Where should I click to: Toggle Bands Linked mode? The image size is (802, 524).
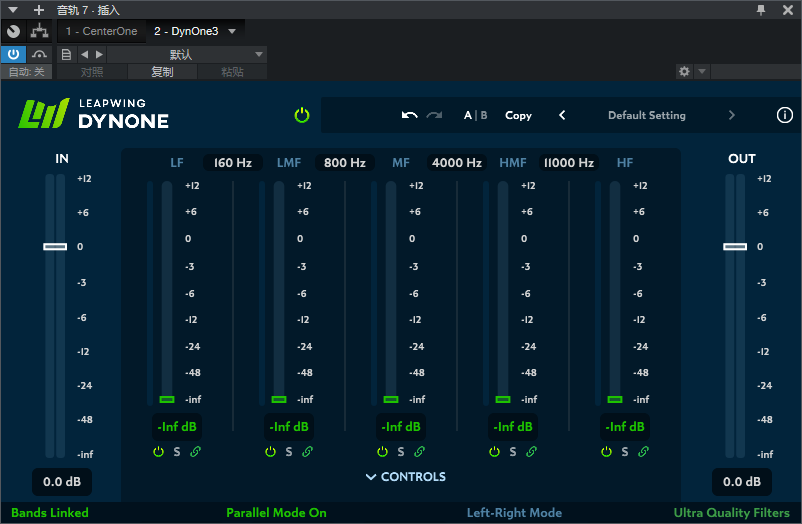[50, 513]
